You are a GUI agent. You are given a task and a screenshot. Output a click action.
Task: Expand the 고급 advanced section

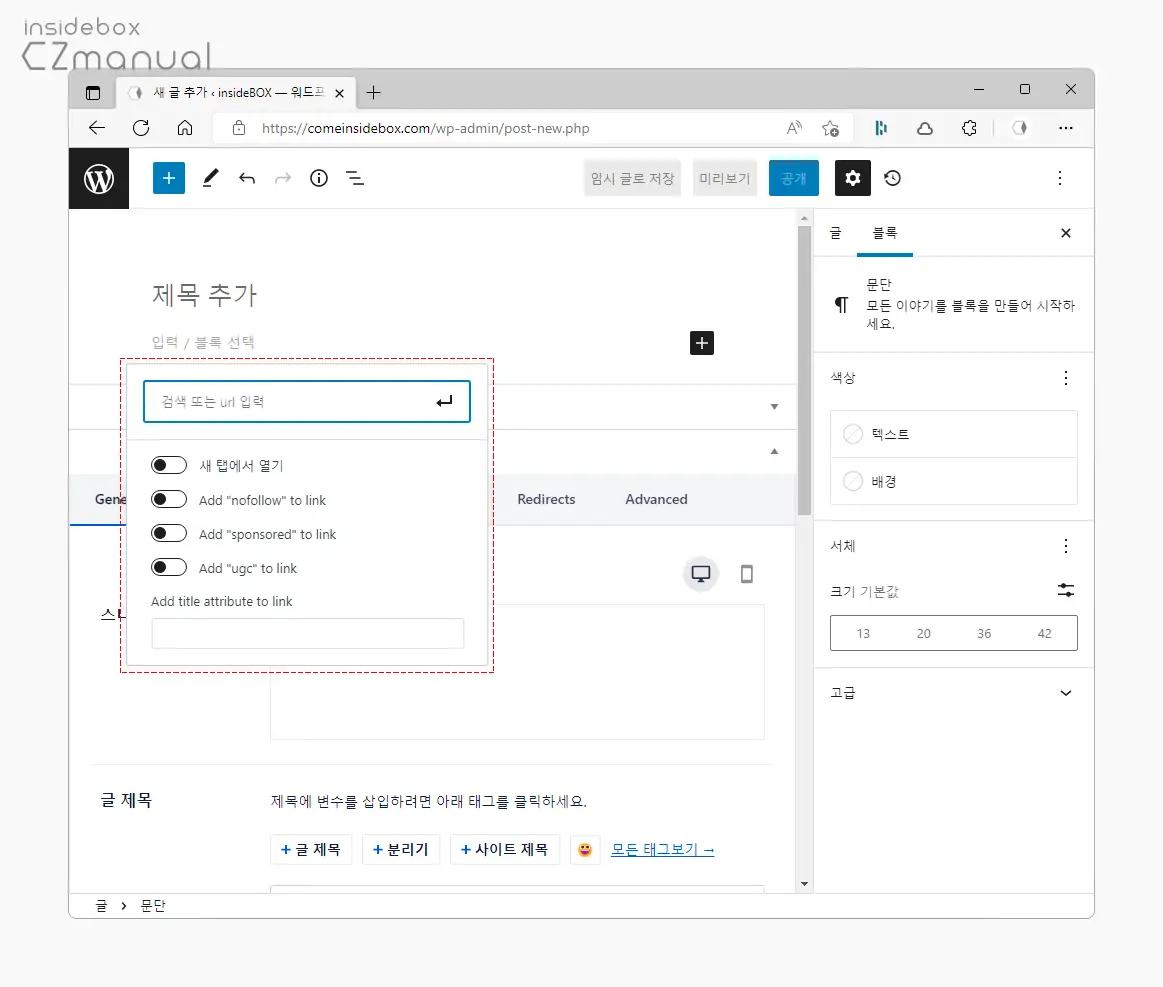pyautogui.click(x=953, y=693)
